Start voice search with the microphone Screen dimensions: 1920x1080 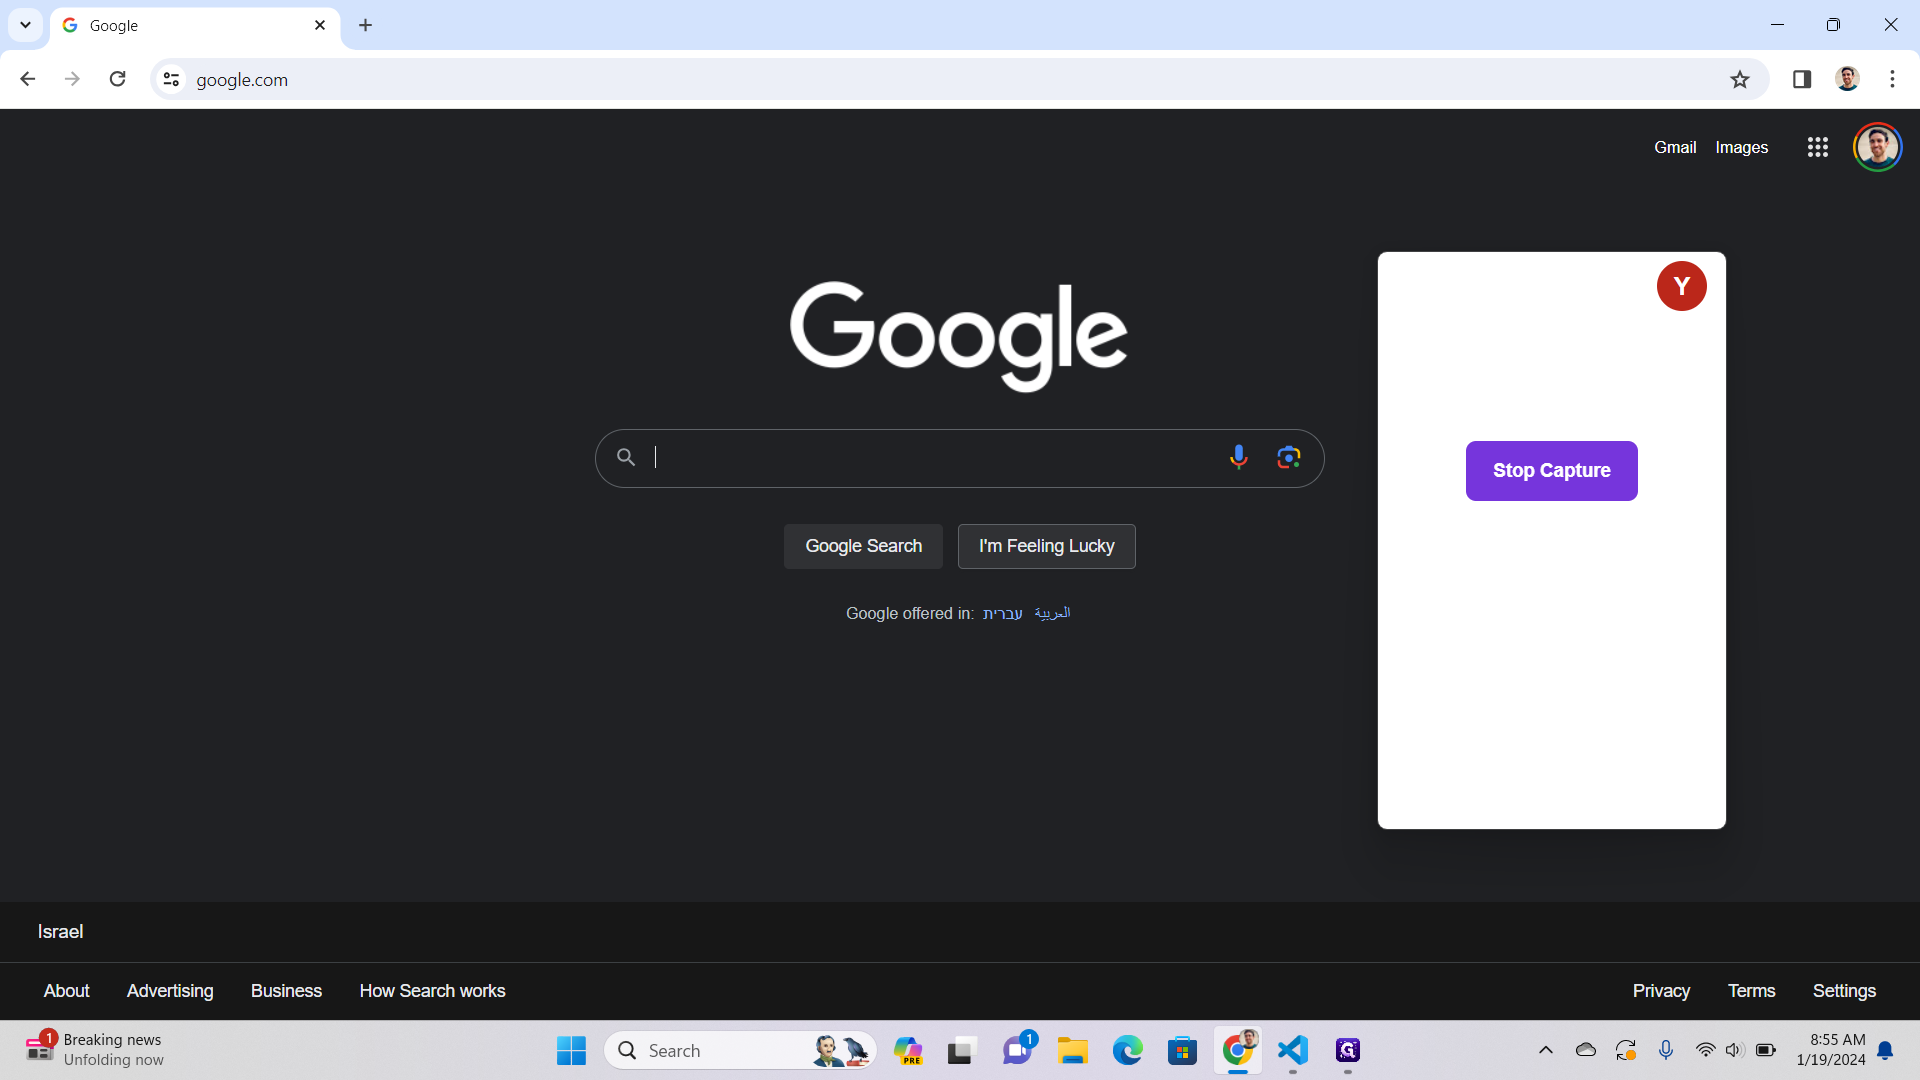pos(1238,457)
